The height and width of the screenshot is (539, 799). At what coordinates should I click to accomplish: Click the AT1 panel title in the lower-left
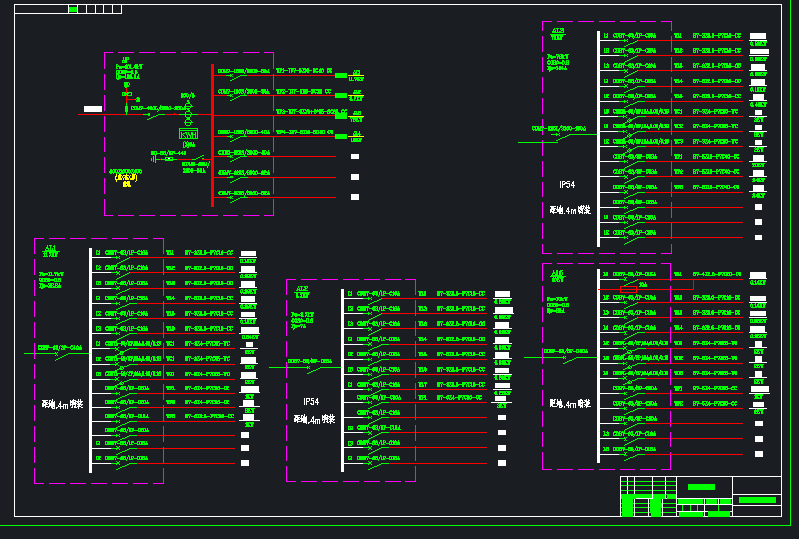pyautogui.click(x=50, y=248)
